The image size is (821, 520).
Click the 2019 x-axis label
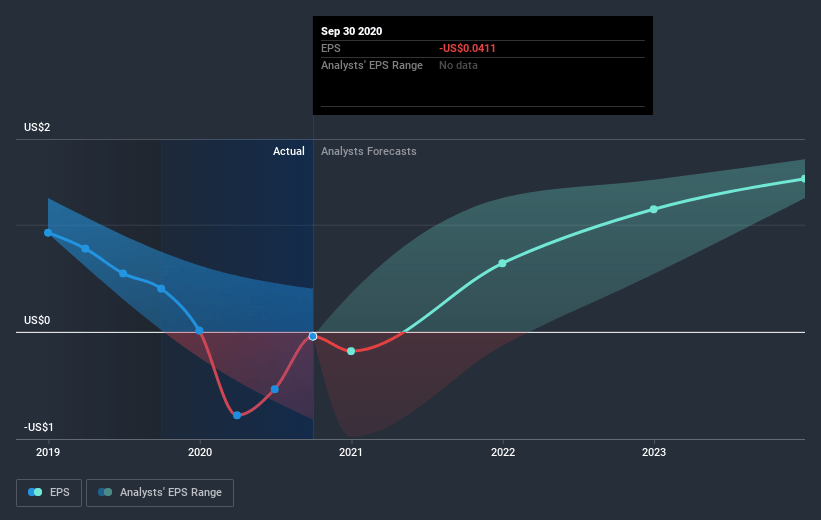click(x=48, y=452)
